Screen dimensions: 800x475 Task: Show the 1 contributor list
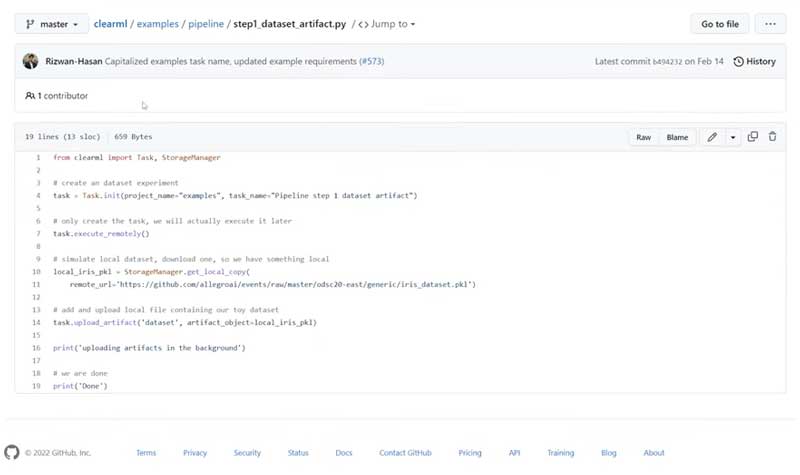[x=57, y=95]
